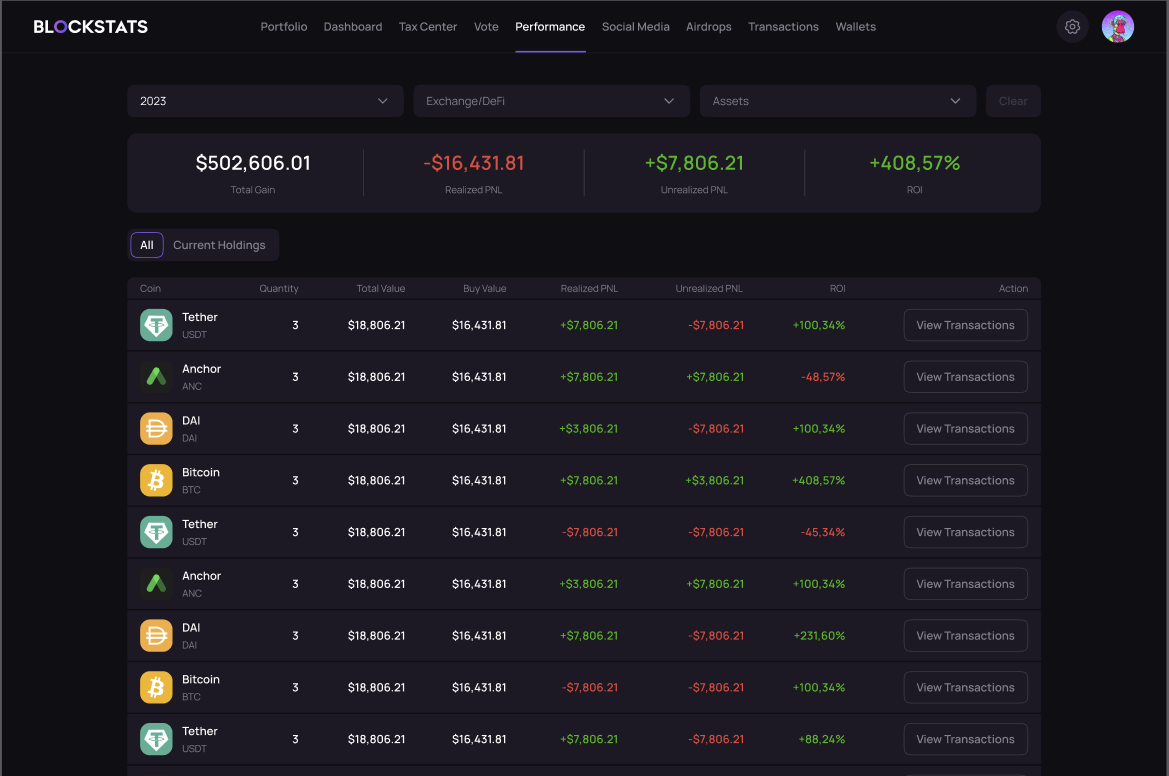Open the user profile avatar
Image resolution: width=1169 pixels, height=776 pixels.
tap(1117, 27)
